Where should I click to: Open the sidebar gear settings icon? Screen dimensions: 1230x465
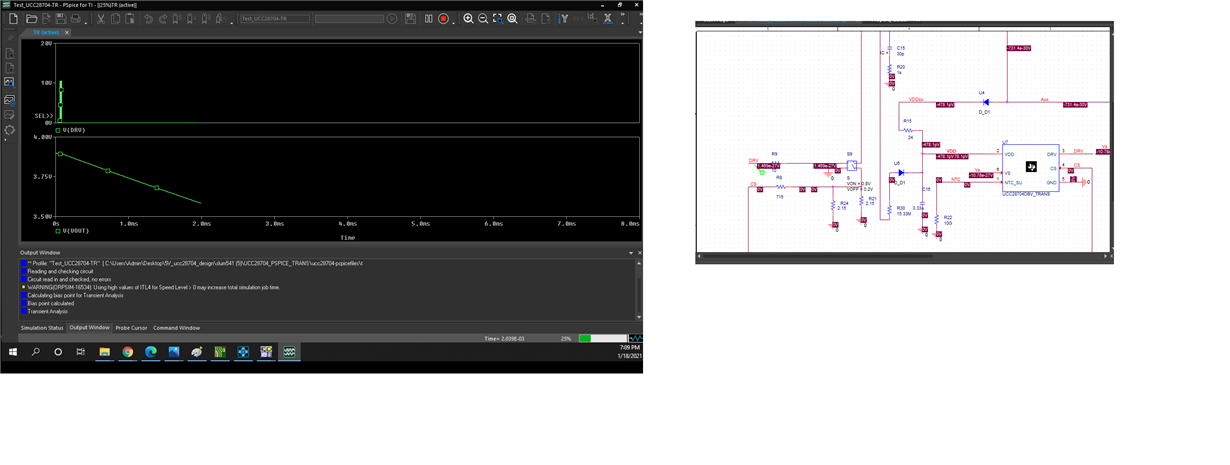[9, 131]
